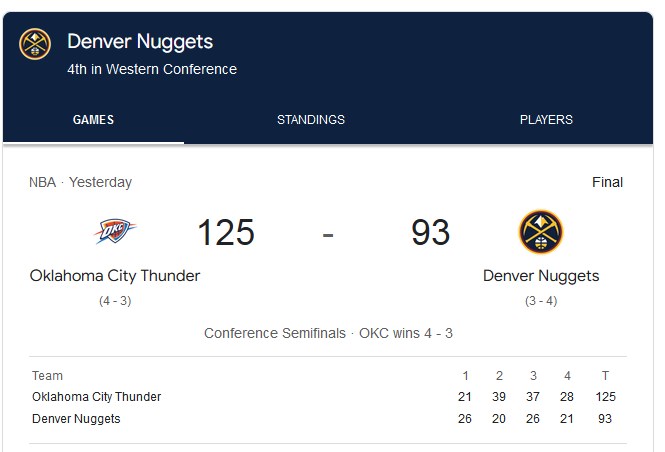Select Oklahoma City Thunder name under the logo
The height and width of the screenshot is (452, 665).
pos(115,276)
